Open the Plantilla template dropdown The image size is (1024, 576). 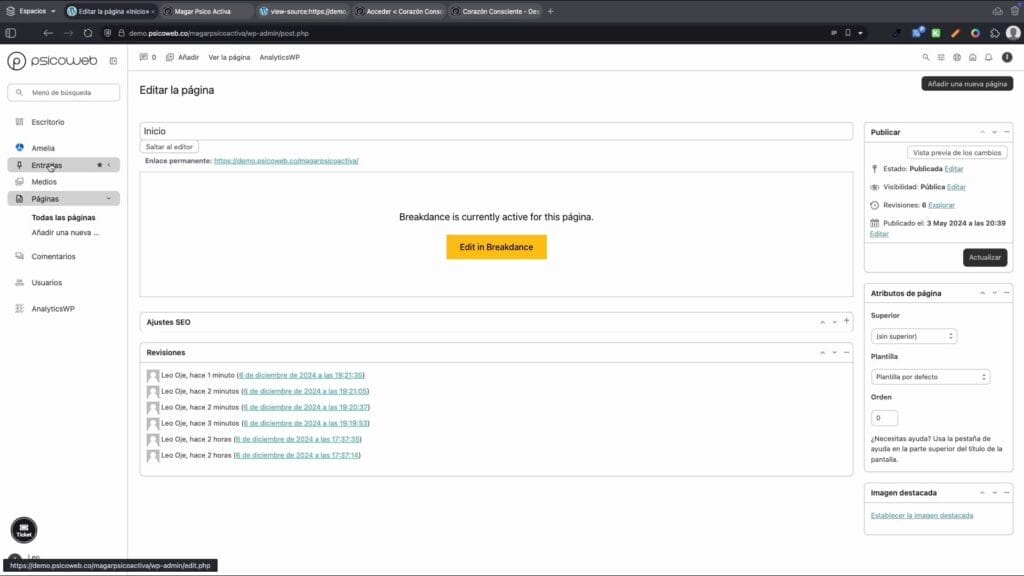point(930,377)
